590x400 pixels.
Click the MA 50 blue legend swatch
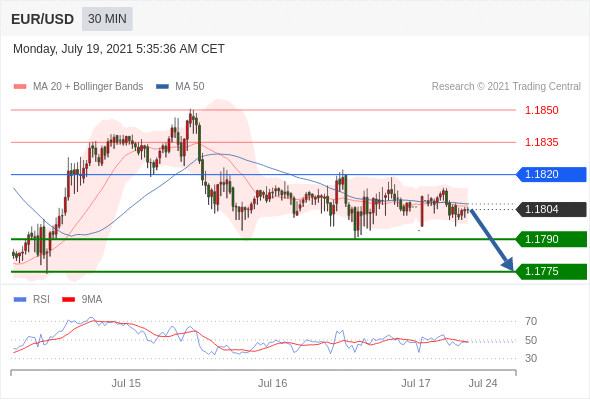coord(162,87)
